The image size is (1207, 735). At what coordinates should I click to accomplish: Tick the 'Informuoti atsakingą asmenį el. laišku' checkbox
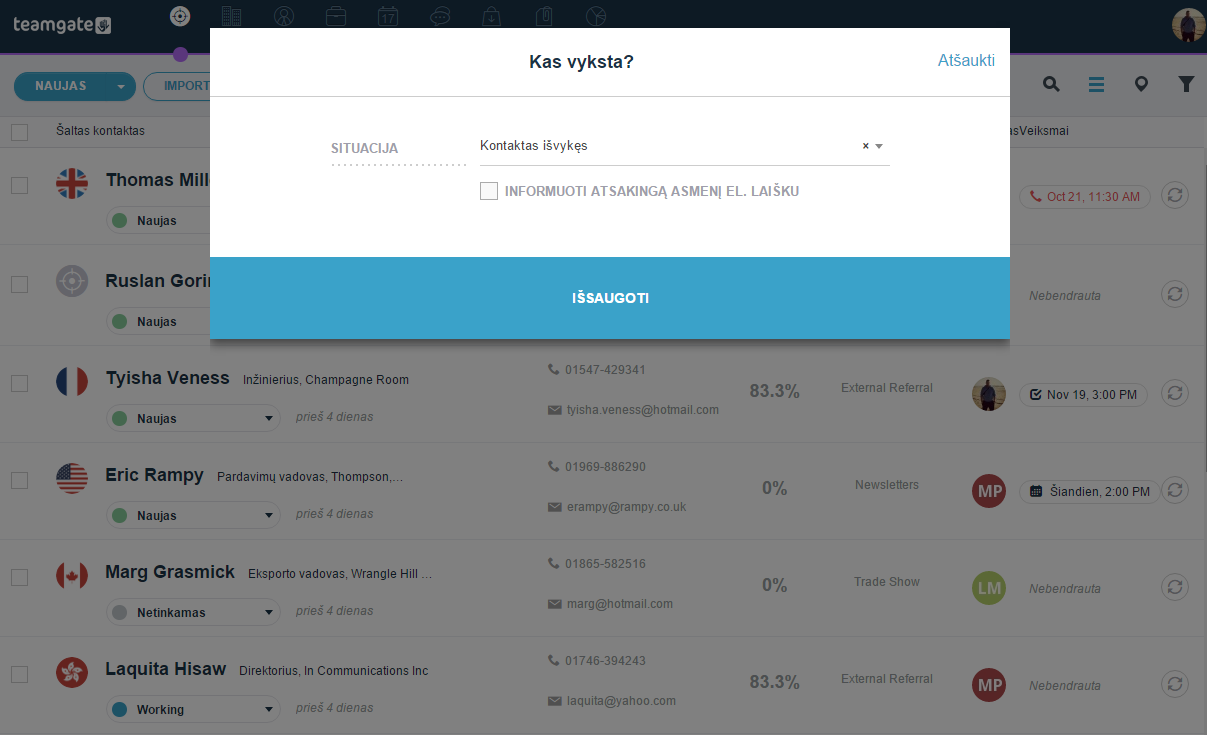tap(489, 191)
